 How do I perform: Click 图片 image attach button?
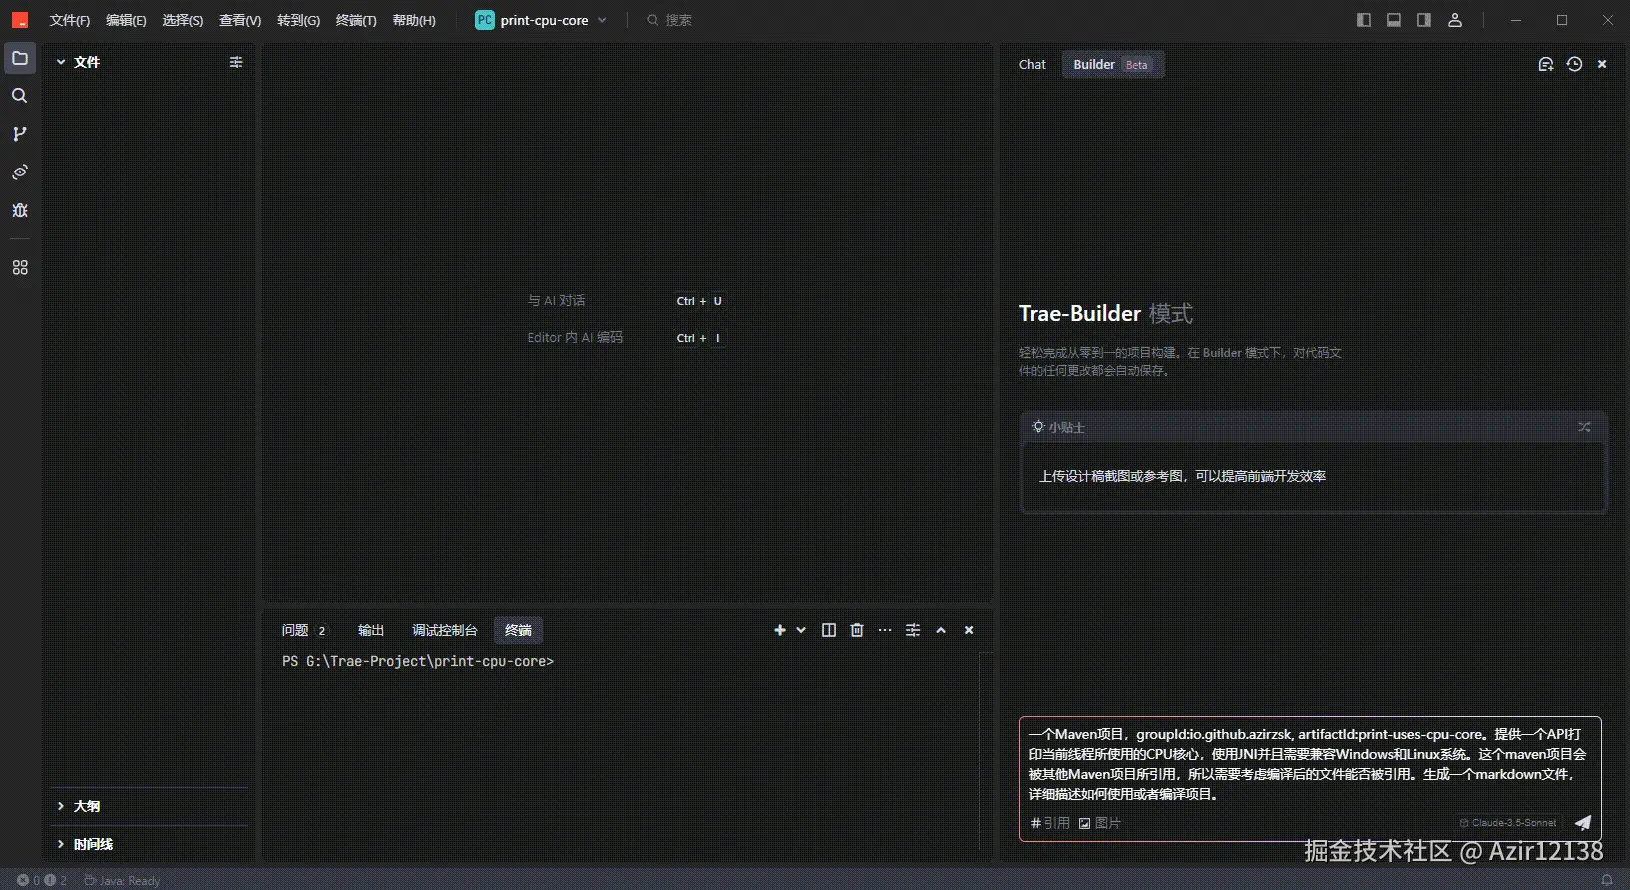click(x=1100, y=823)
